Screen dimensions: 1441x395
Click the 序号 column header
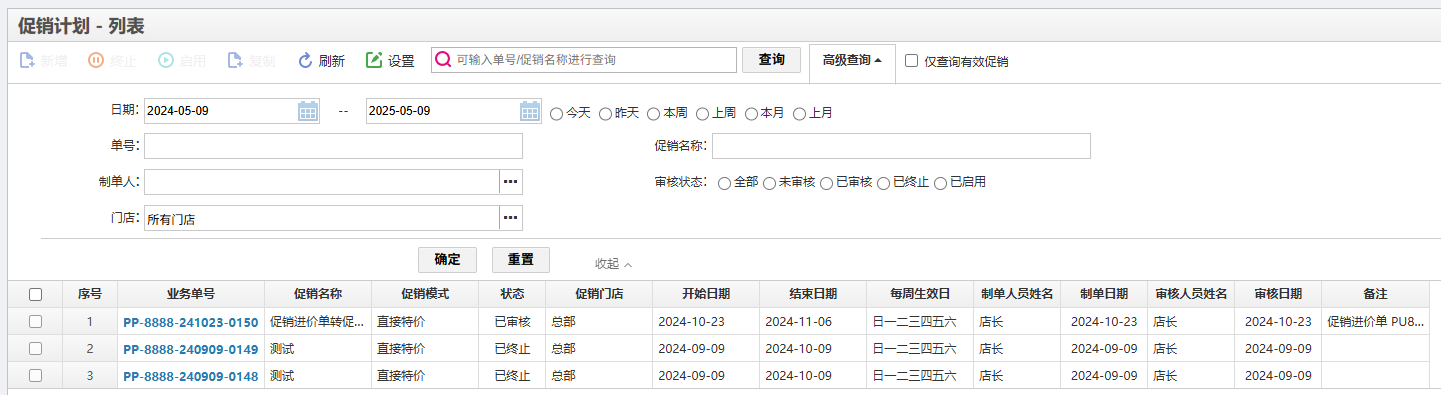(90, 294)
